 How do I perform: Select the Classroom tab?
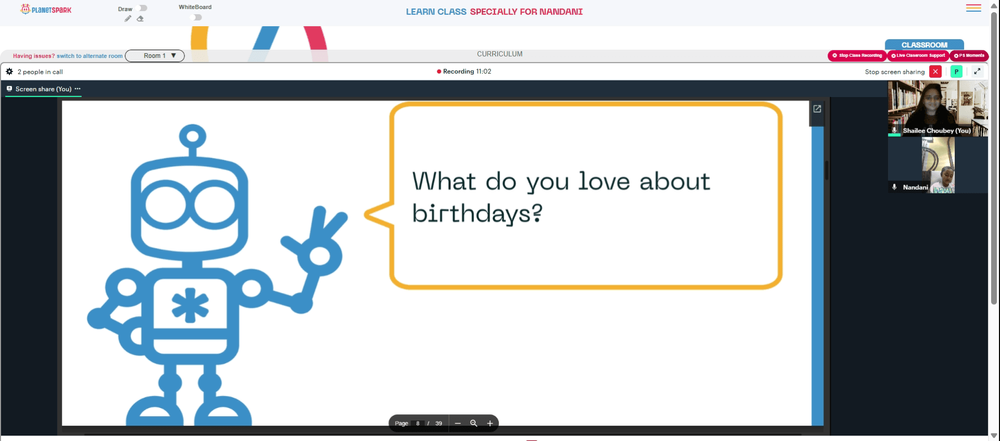(x=924, y=45)
